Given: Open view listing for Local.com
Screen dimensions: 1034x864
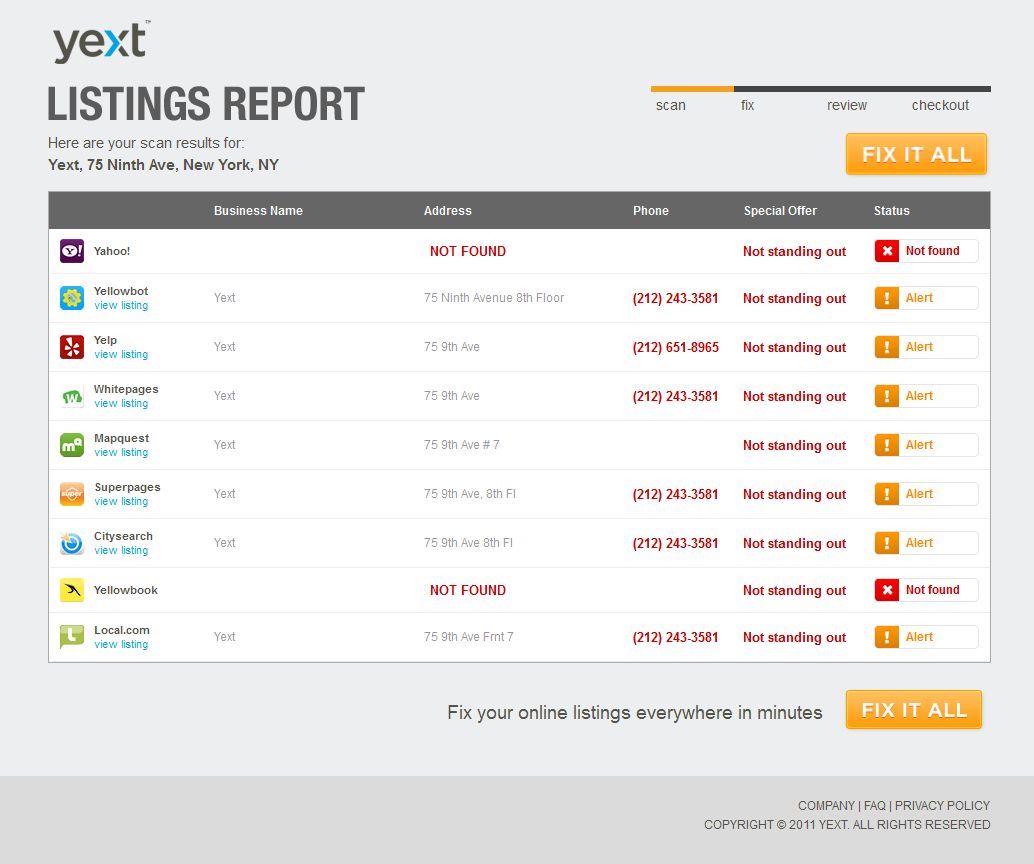Looking at the screenshot, I should (121, 644).
